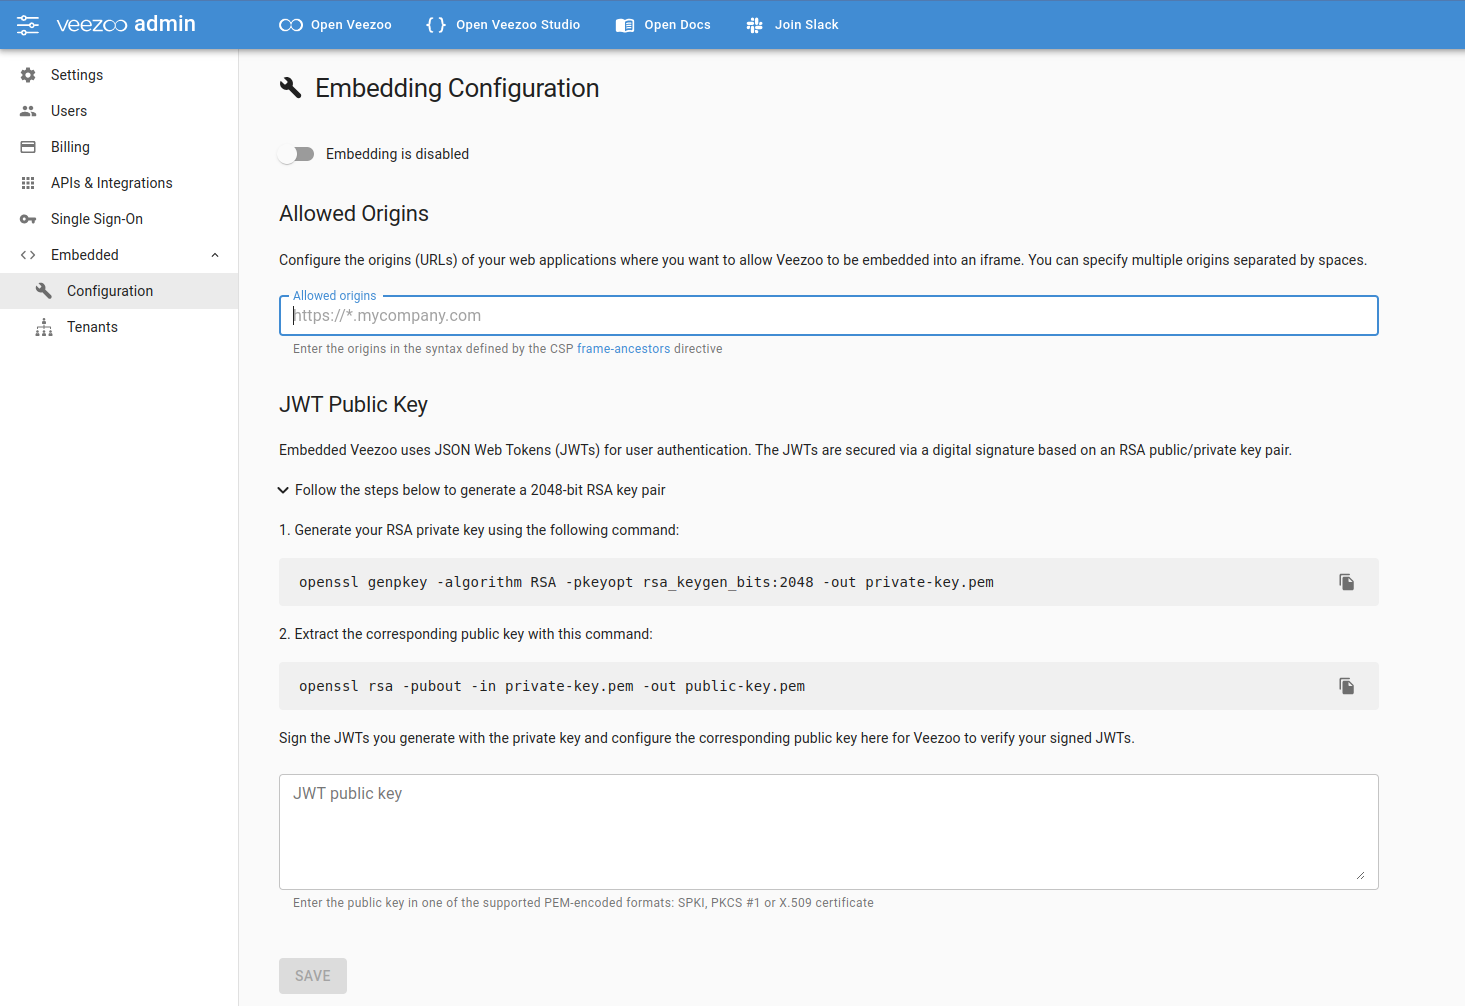Click Join Slack in header
The width and height of the screenshot is (1465, 1006).
click(792, 25)
